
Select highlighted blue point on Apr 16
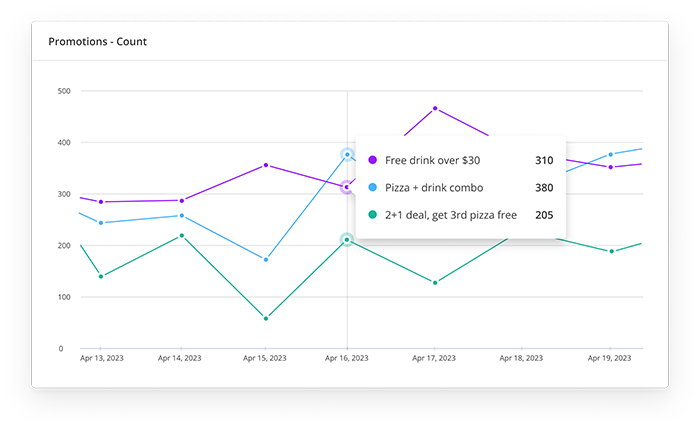347,154
